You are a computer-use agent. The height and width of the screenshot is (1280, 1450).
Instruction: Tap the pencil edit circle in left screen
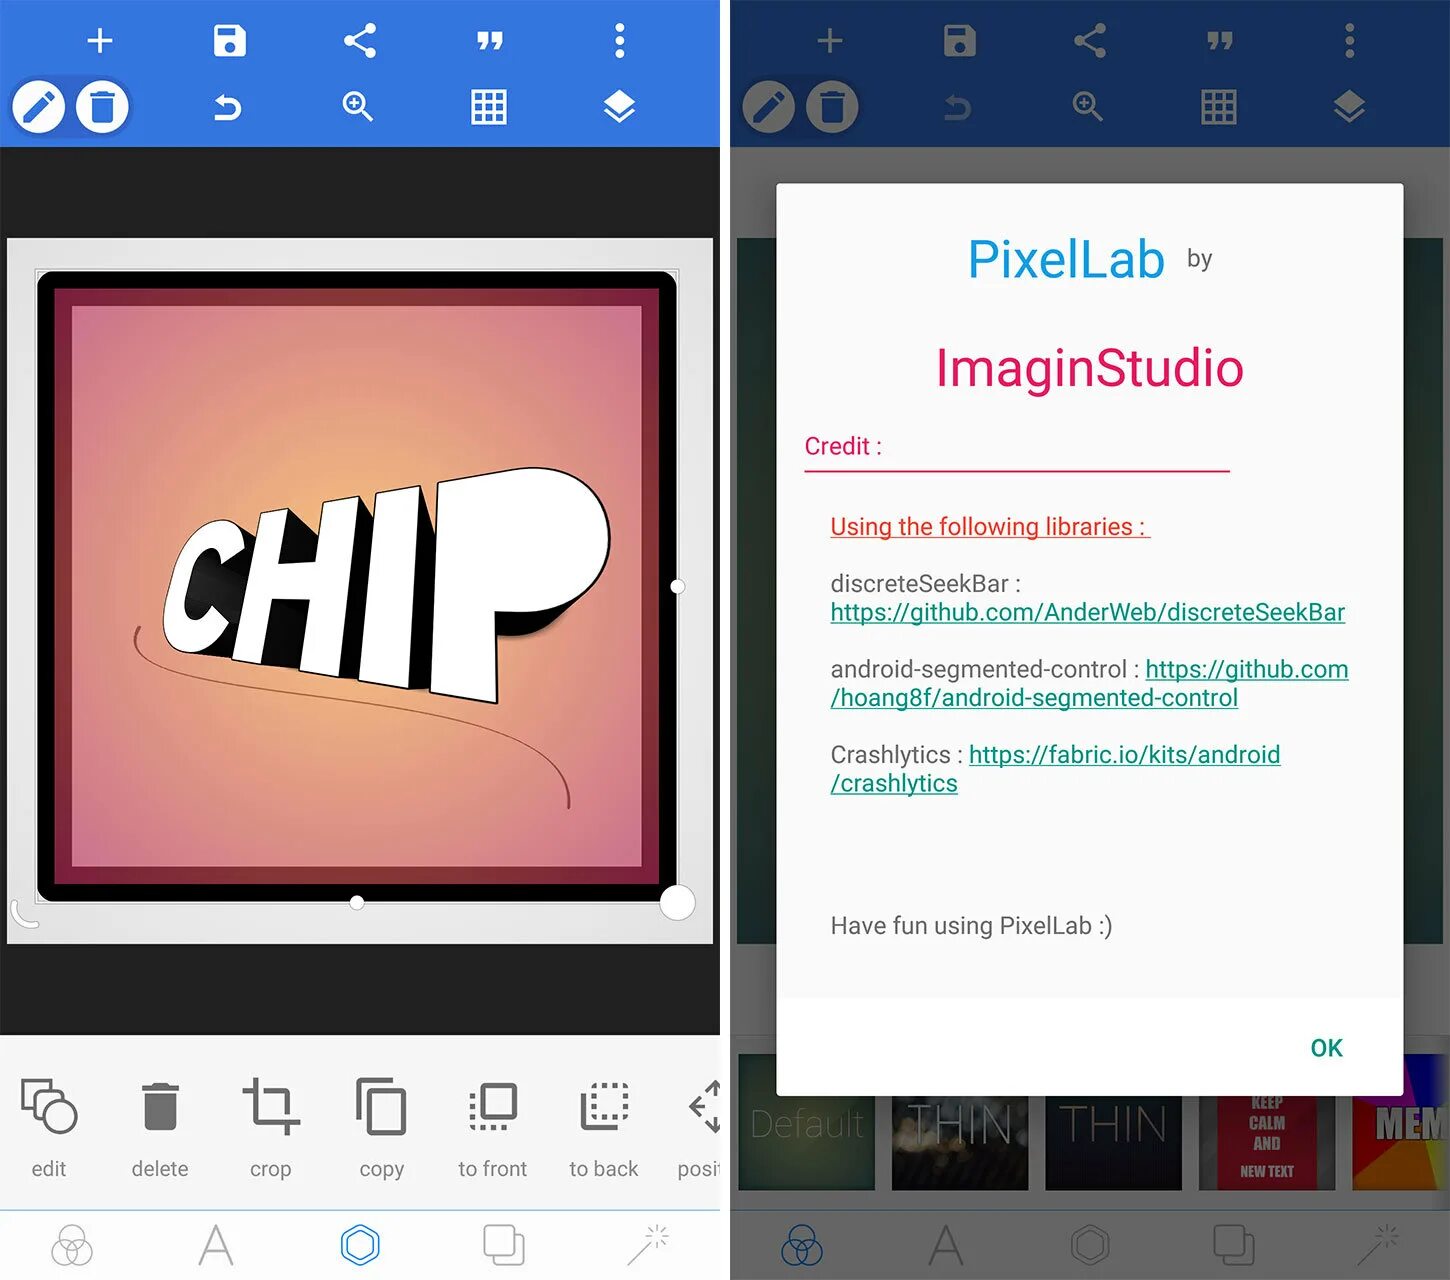coord(38,107)
